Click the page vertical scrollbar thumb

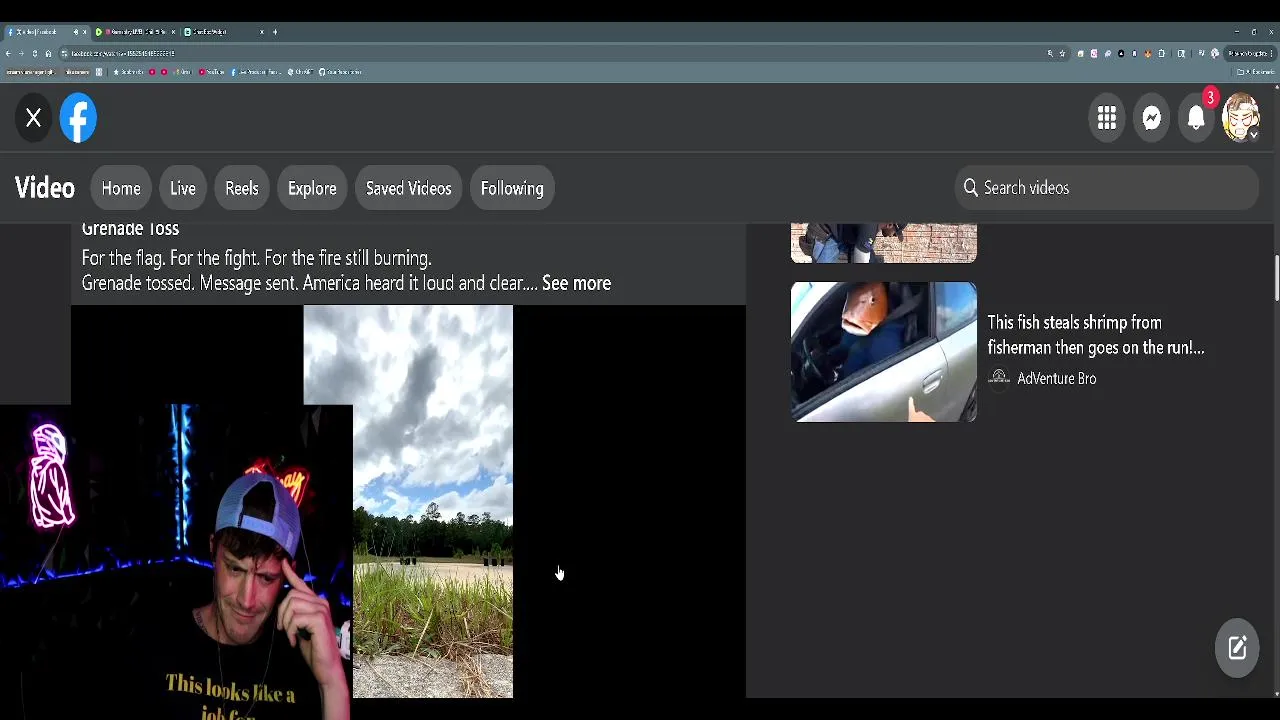point(1276,278)
